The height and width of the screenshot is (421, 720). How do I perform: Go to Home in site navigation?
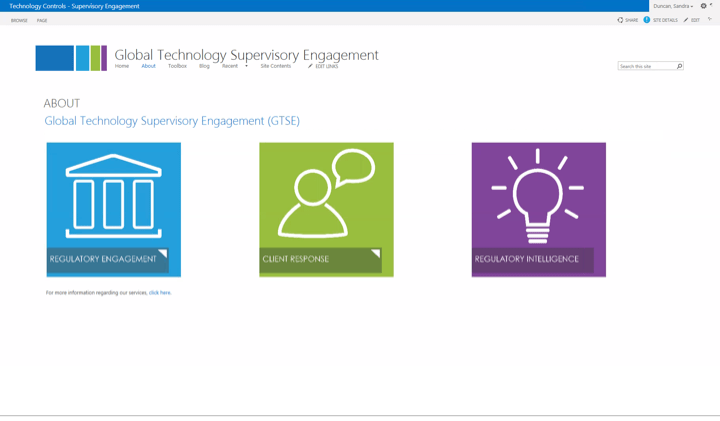[x=122, y=66]
